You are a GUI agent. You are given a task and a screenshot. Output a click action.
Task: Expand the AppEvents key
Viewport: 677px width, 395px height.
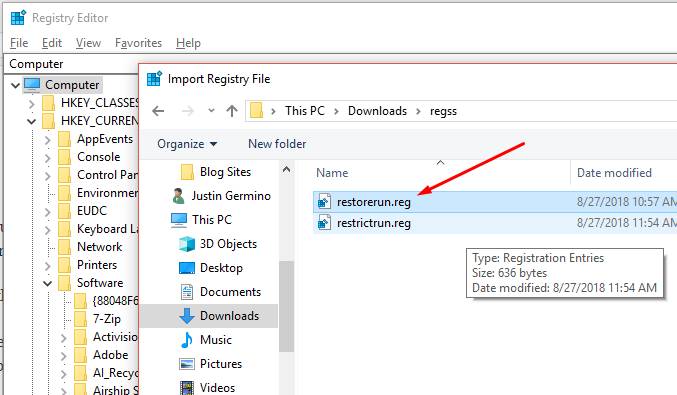click(x=47, y=140)
